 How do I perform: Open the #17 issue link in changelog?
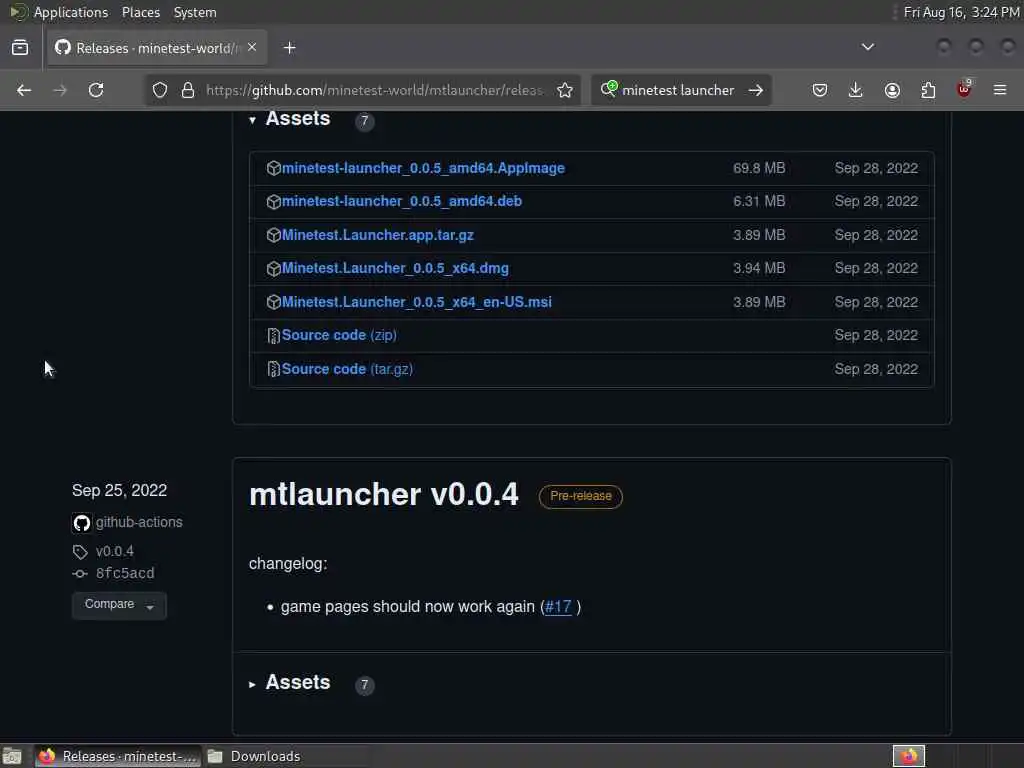point(558,607)
